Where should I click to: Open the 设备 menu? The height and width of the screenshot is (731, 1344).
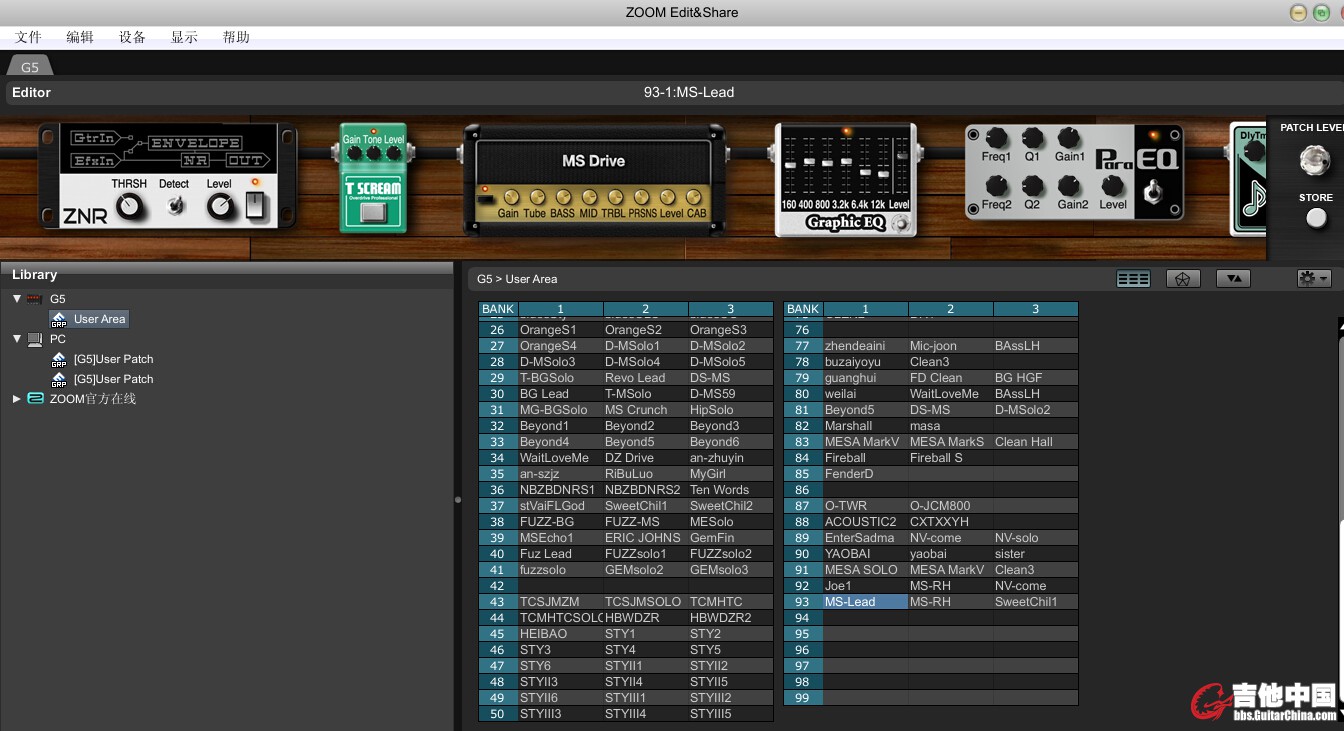[x=132, y=37]
